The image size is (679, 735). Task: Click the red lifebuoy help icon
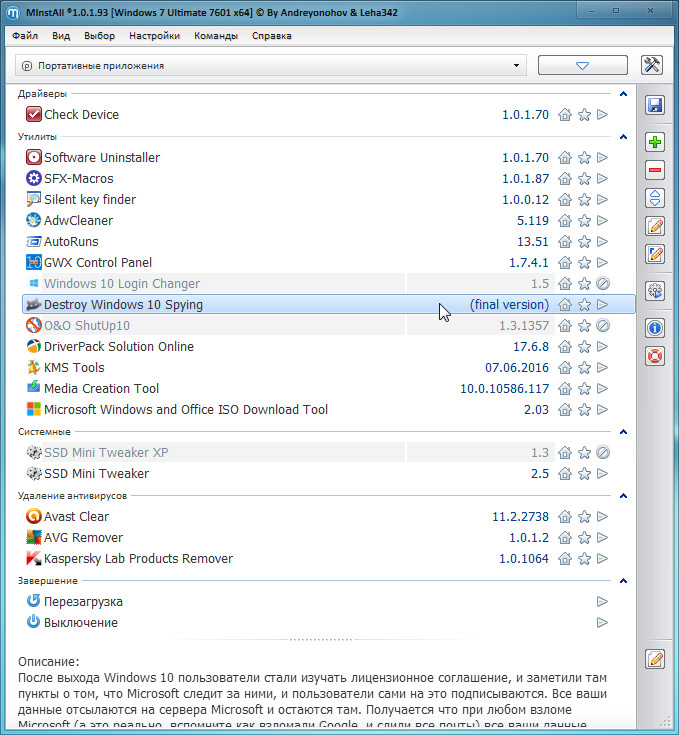pos(655,356)
